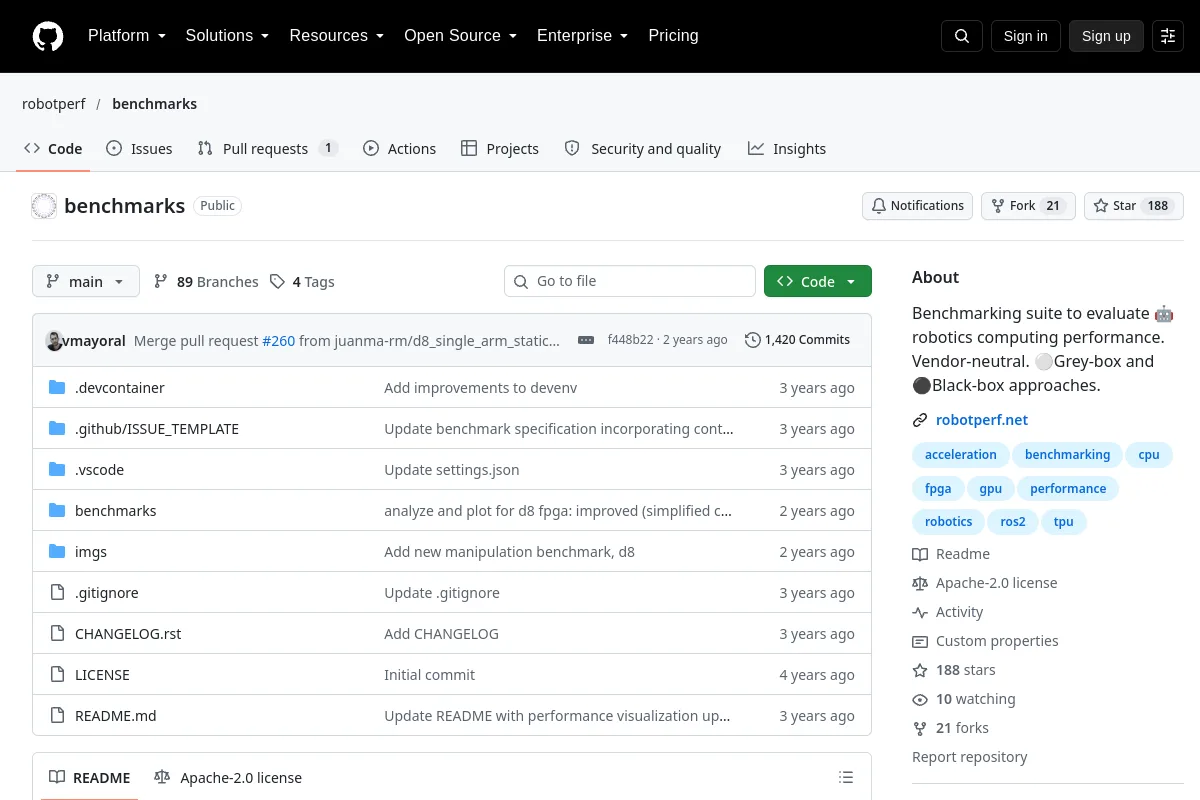Expand the Platform menu
The image size is (1200, 800).
(127, 36)
